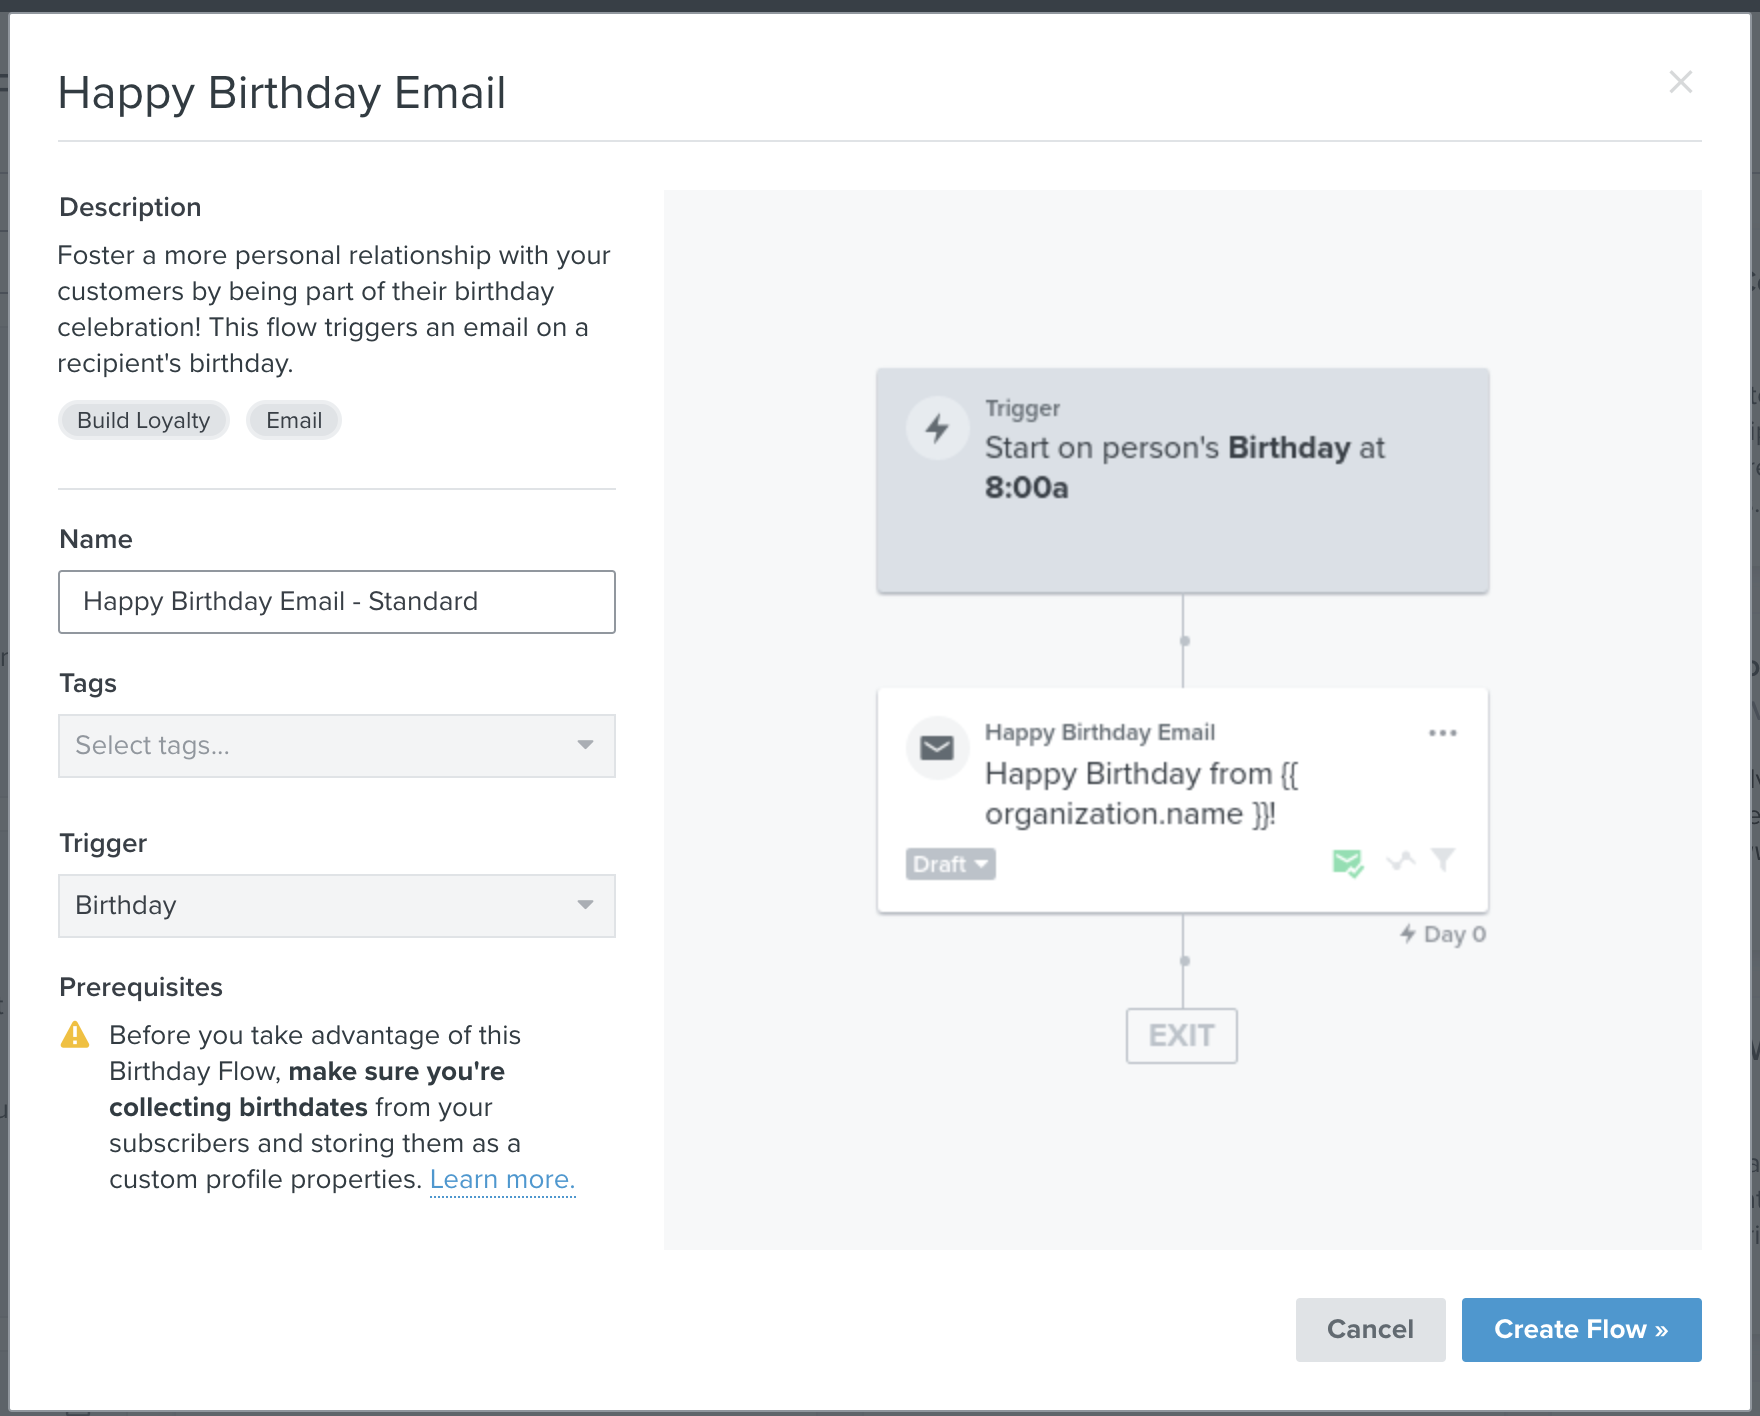Click the funnel filter icon on email card
The height and width of the screenshot is (1416, 1760).
(1443, 859)
